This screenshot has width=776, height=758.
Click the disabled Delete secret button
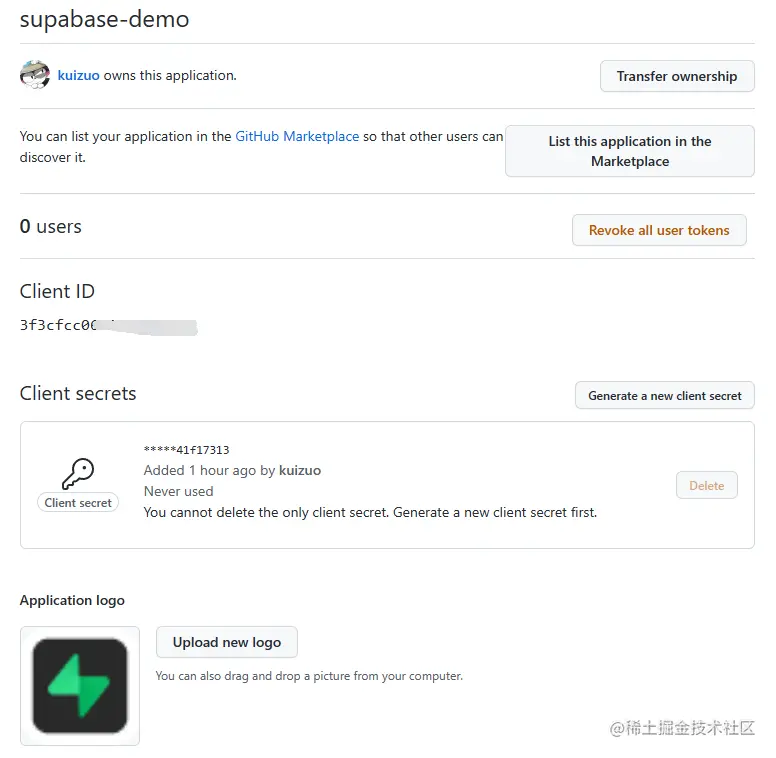[x=707, y=485]
